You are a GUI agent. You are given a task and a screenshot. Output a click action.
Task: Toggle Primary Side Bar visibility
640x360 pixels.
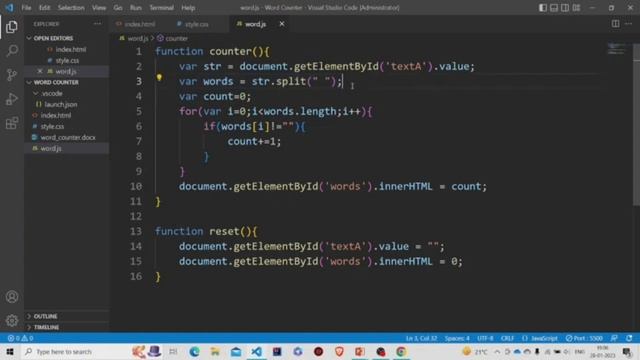click(x=543, y=8)
